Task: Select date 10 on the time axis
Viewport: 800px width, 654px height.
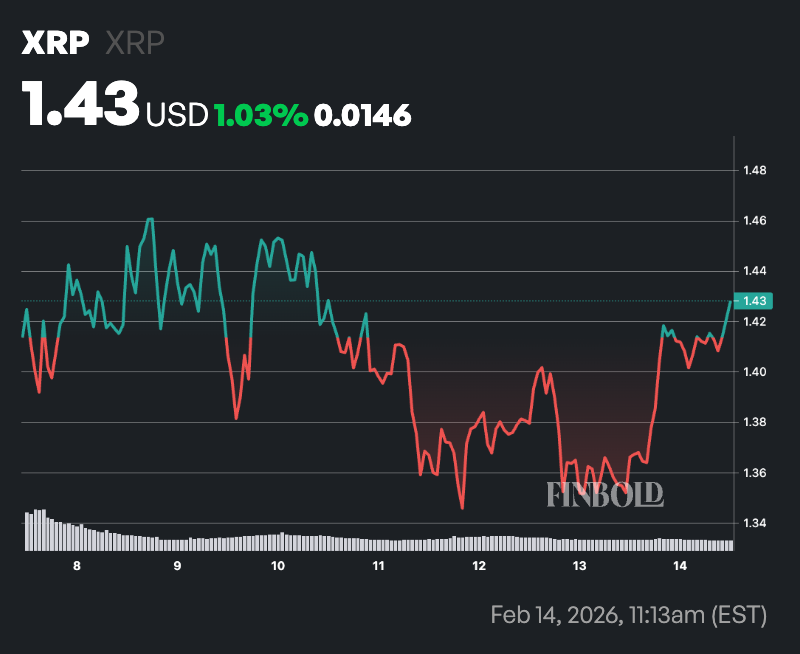Action: point(278,567)
